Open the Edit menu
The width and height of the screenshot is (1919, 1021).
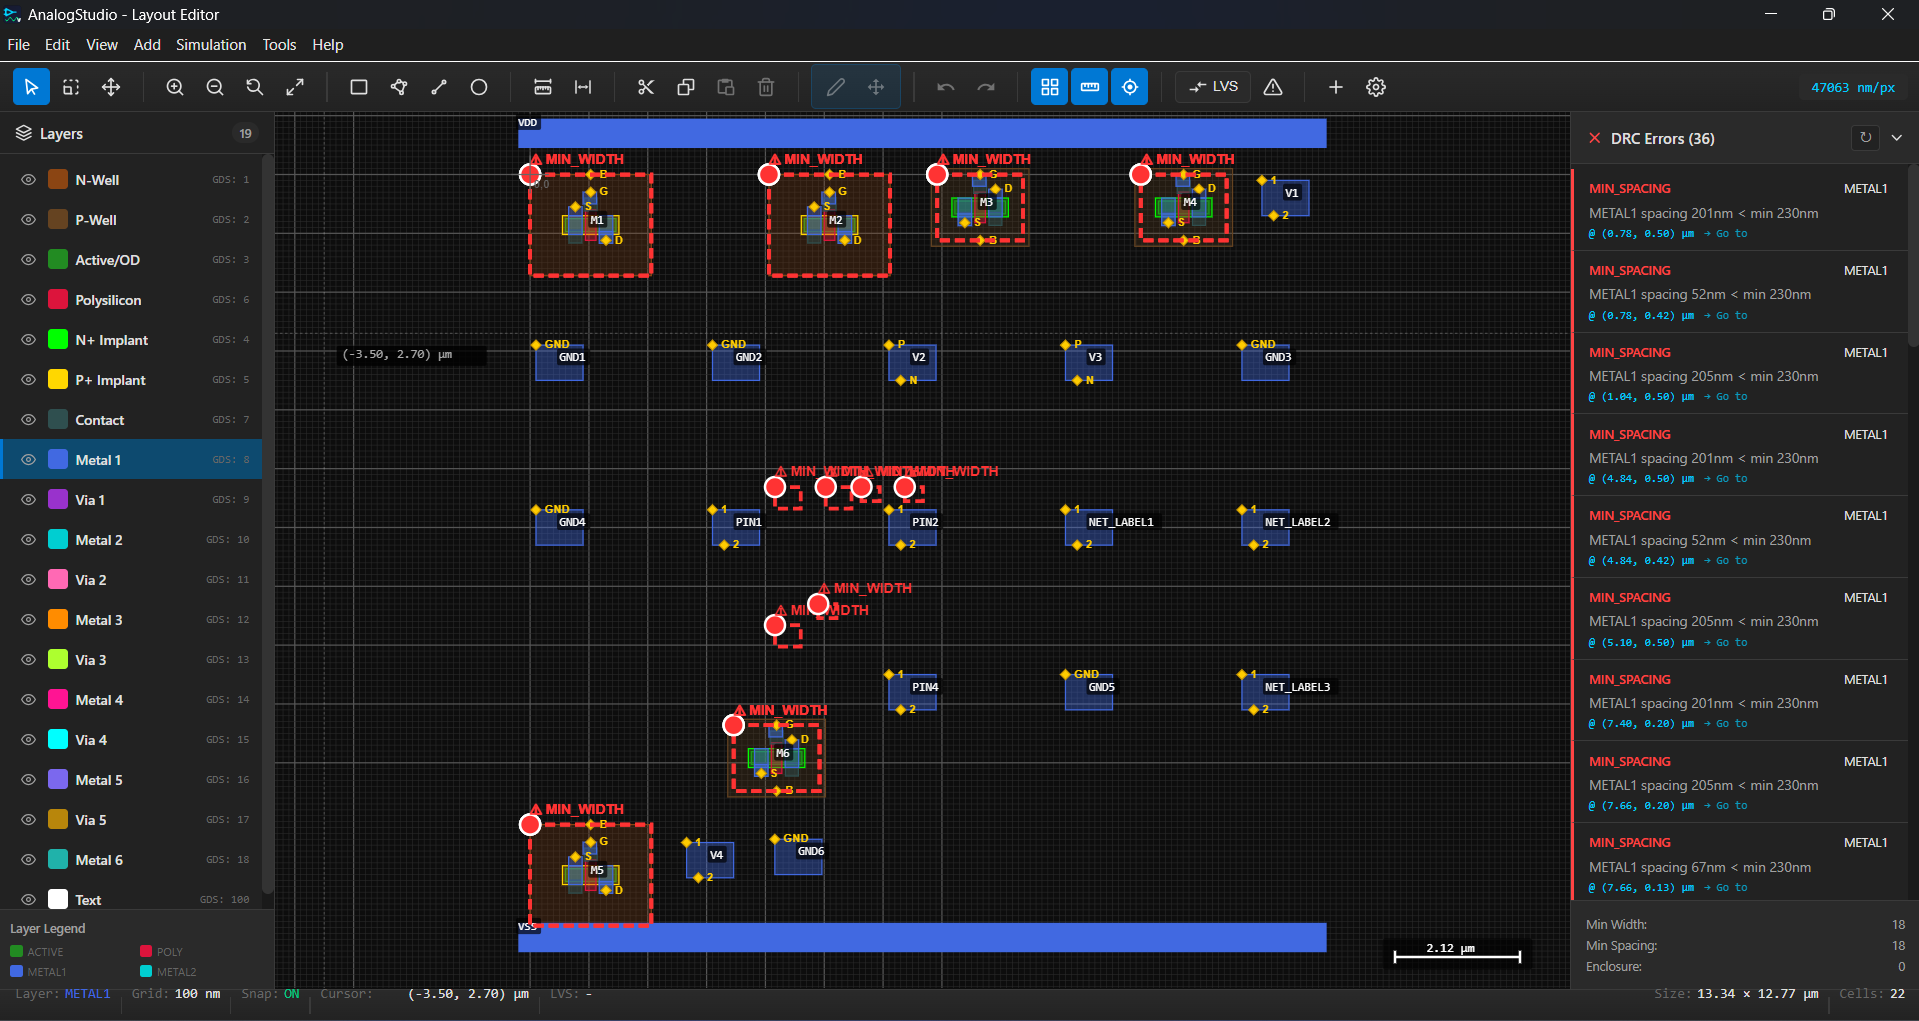point(57,45)
